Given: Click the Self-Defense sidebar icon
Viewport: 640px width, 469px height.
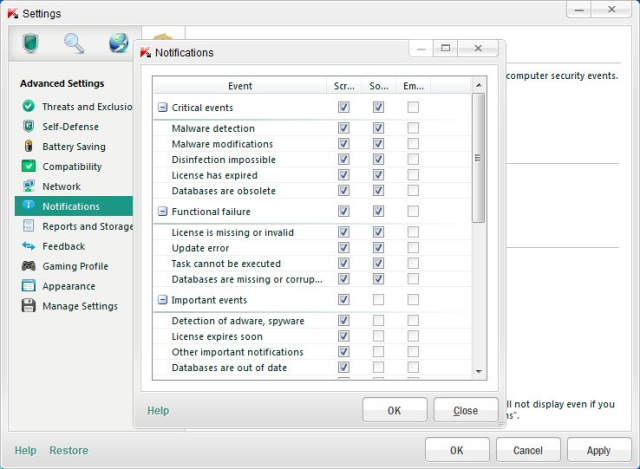Looking at the screenshot, I should (28, 127).
